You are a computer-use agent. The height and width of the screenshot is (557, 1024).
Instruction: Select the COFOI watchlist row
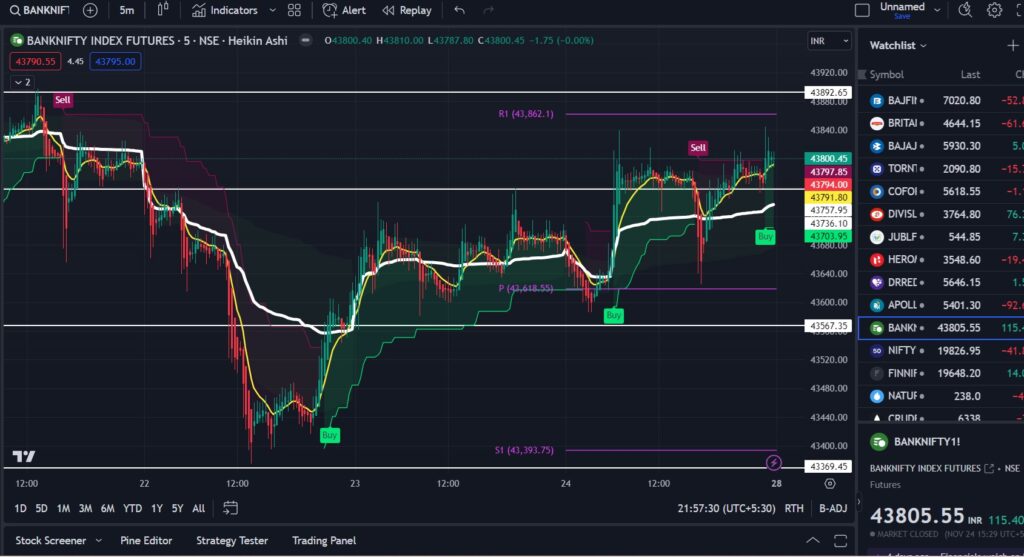pyautogui.click(x=940, y=192)
